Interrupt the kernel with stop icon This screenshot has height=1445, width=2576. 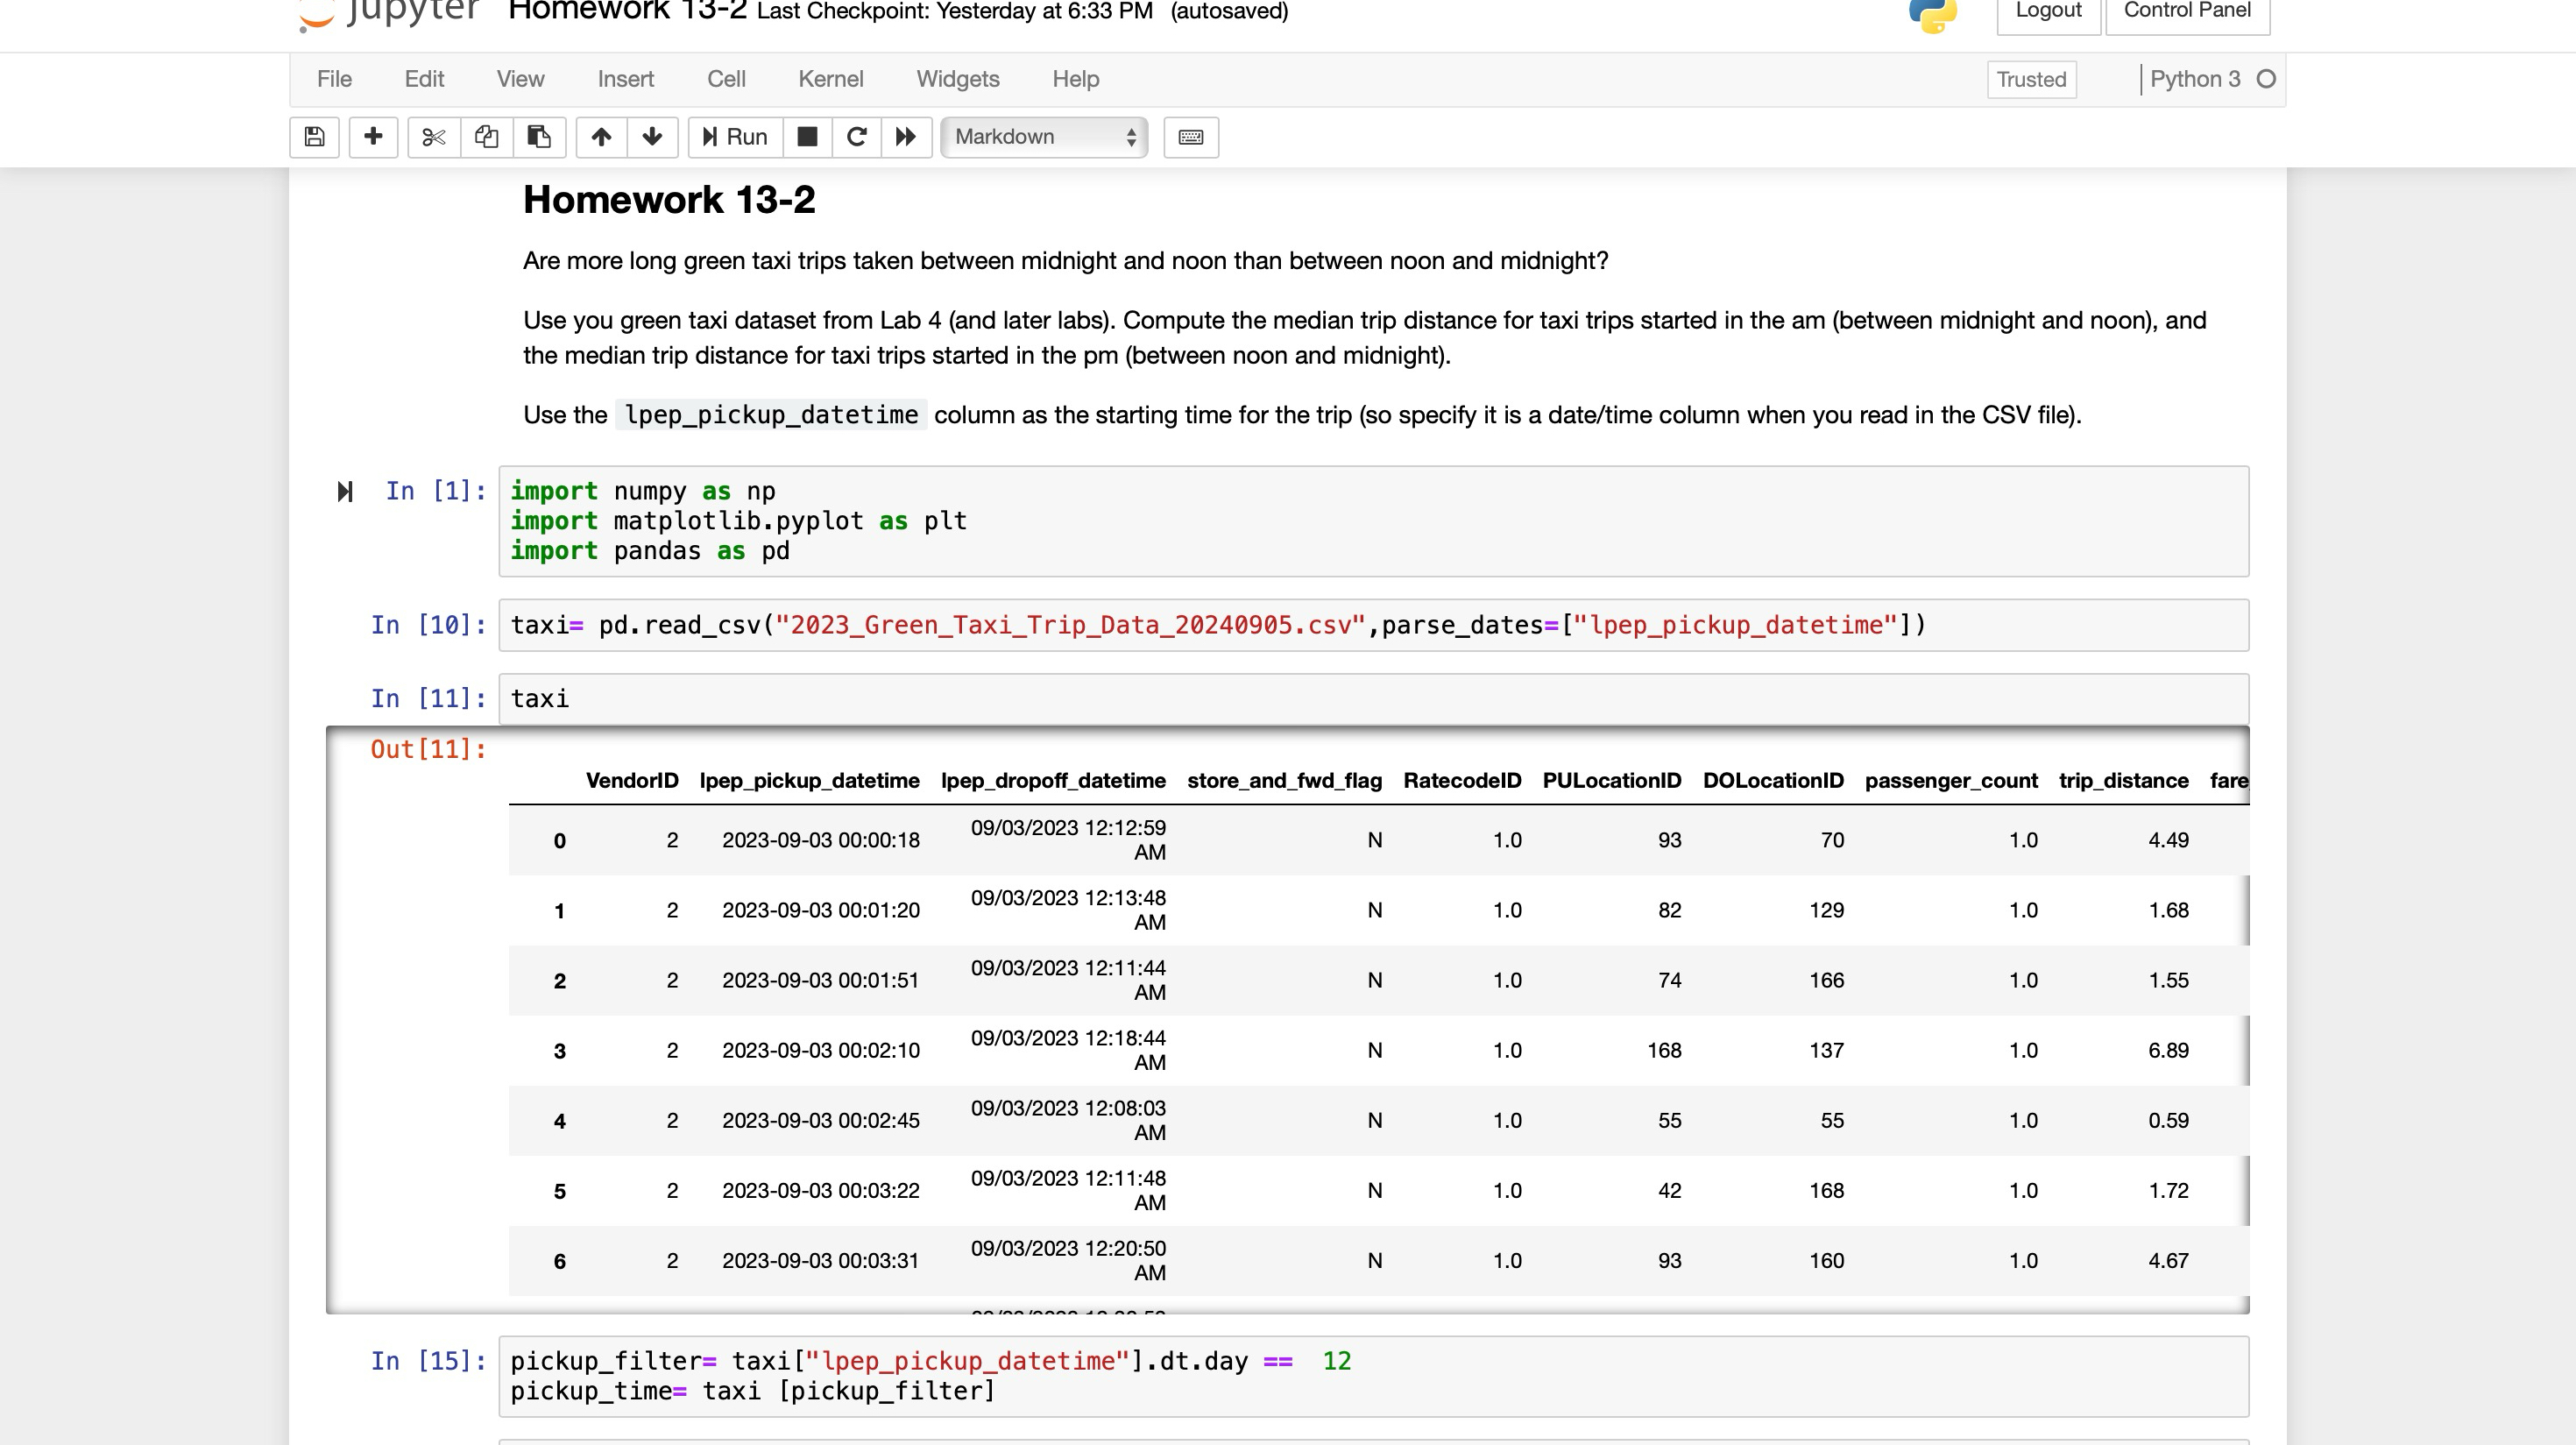(x=807, y=137)
